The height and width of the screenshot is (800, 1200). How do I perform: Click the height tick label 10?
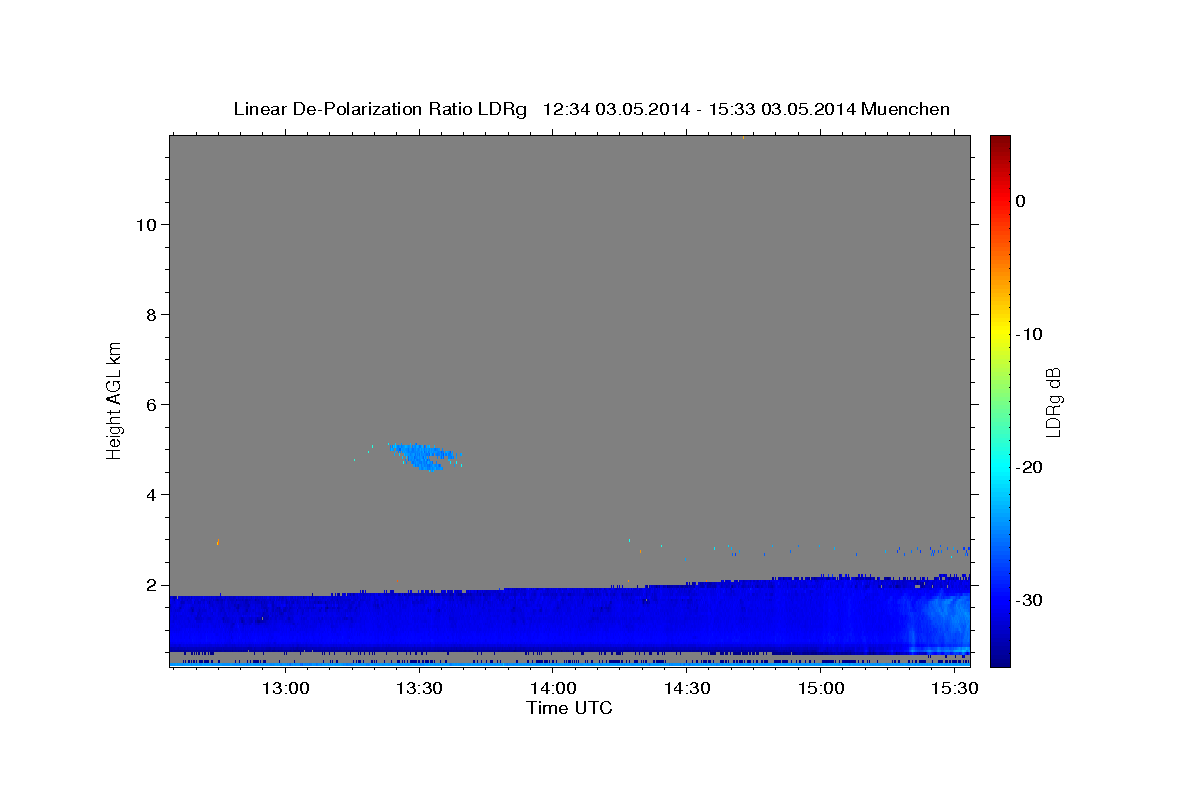click(145, 224)
